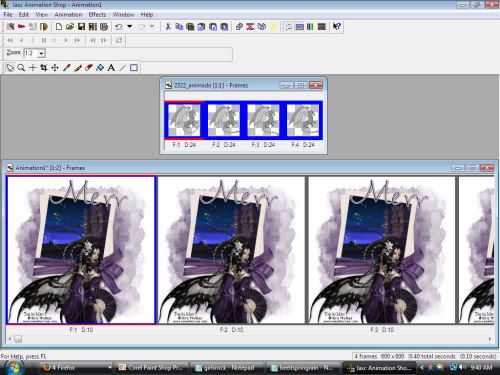Select the Rectangle shape tool
The height and width of the screenshot is (375, 500).
tap(134, 68)
